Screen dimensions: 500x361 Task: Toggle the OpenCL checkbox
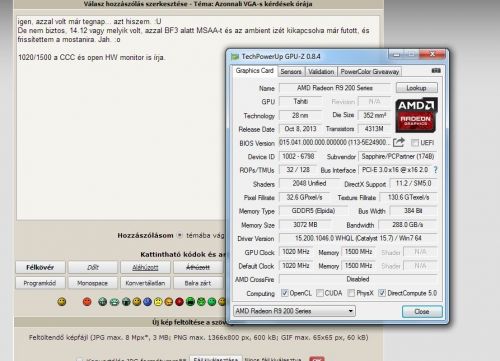[x=284, y=293]
